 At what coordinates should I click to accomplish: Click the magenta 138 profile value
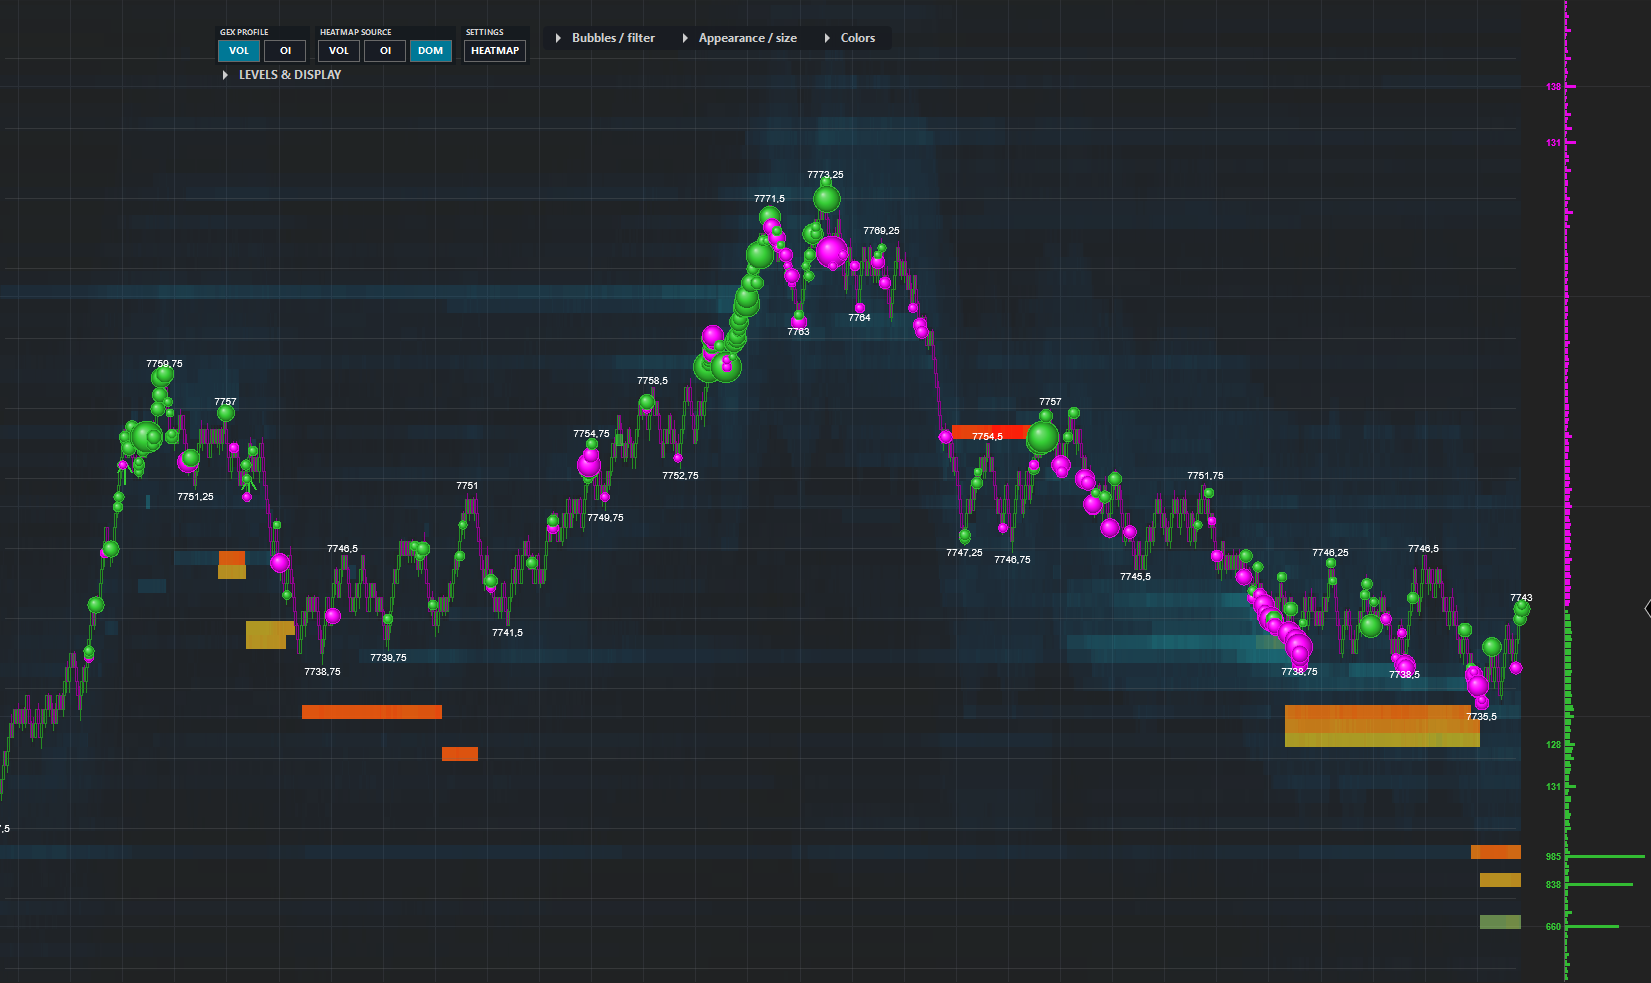pyautogui.click(x=1553, y=87)
